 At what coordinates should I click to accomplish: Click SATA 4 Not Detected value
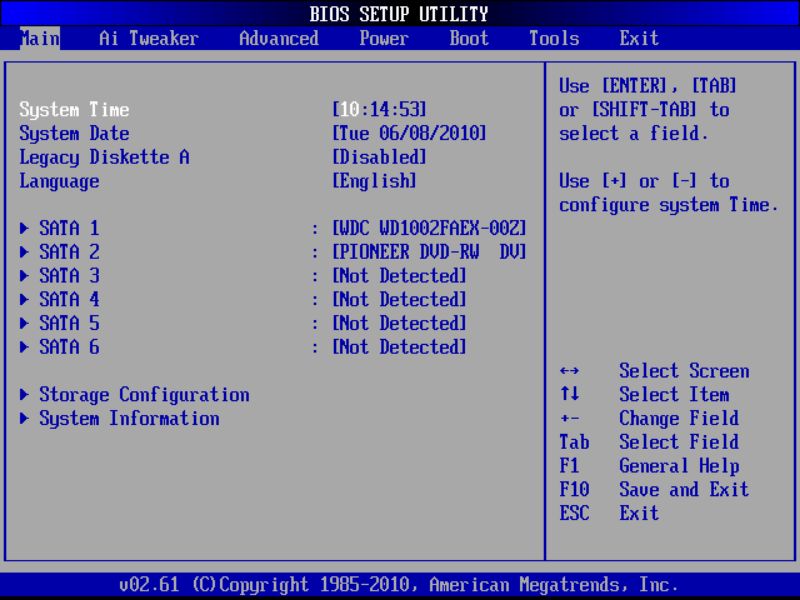pos(399,299)
